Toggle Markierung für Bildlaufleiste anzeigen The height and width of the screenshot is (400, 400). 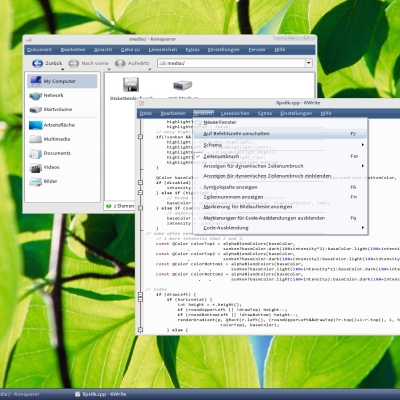click(x=279, y=207)
